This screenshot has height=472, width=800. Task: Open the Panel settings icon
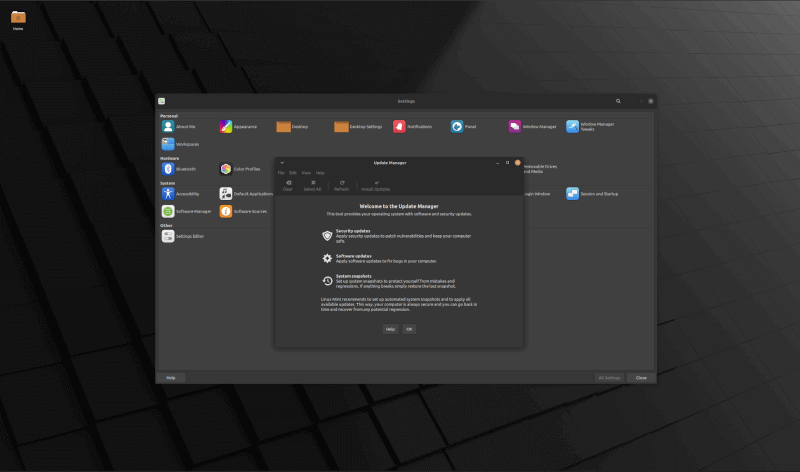click(463, 127)
